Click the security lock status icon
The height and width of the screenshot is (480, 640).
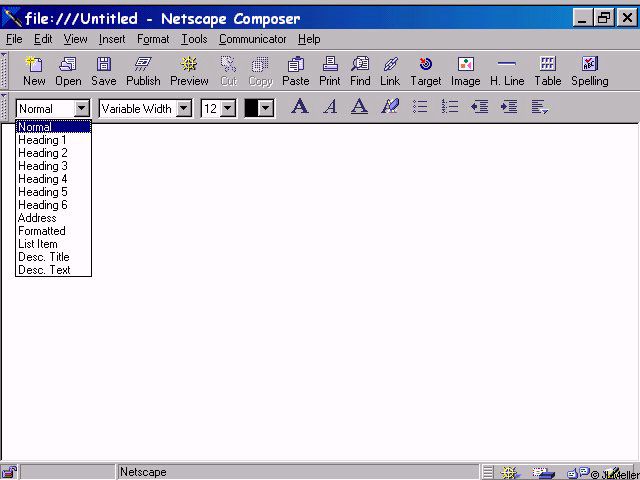pos(9,472)
